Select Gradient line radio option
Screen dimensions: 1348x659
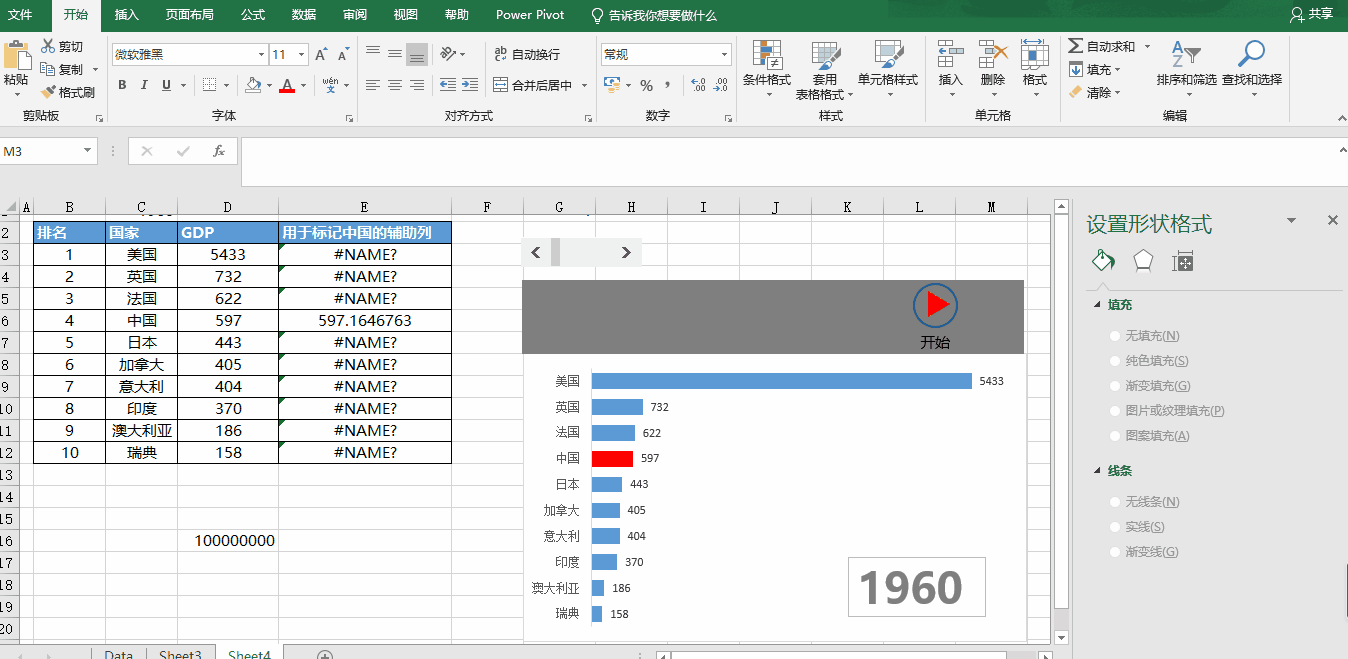point(1114,552)
